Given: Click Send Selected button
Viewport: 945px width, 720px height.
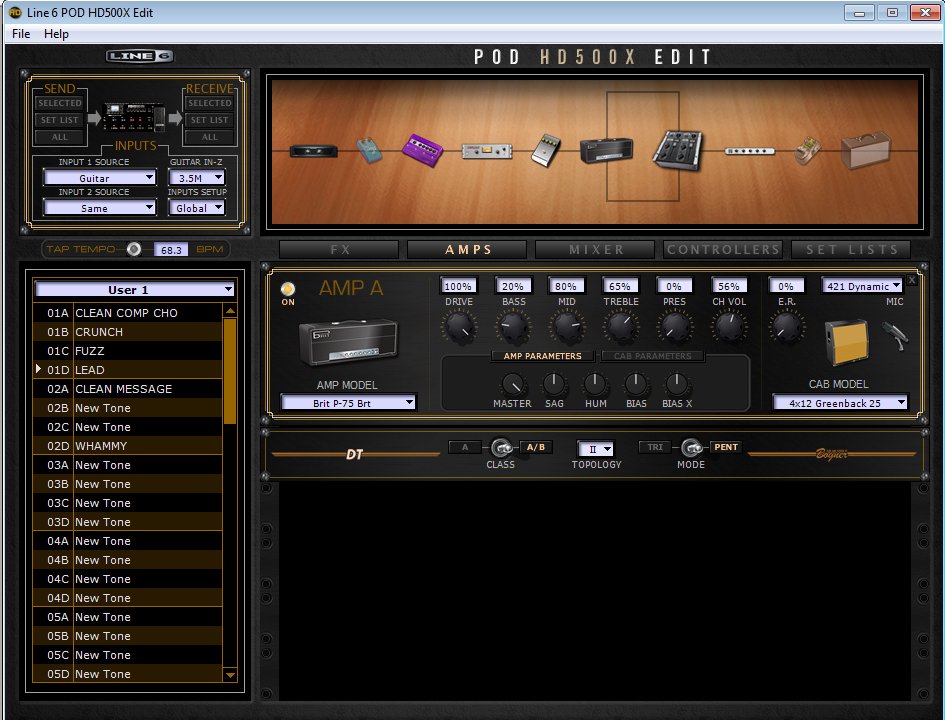Looking at the screenshot, I should click(x=60, y=103).
